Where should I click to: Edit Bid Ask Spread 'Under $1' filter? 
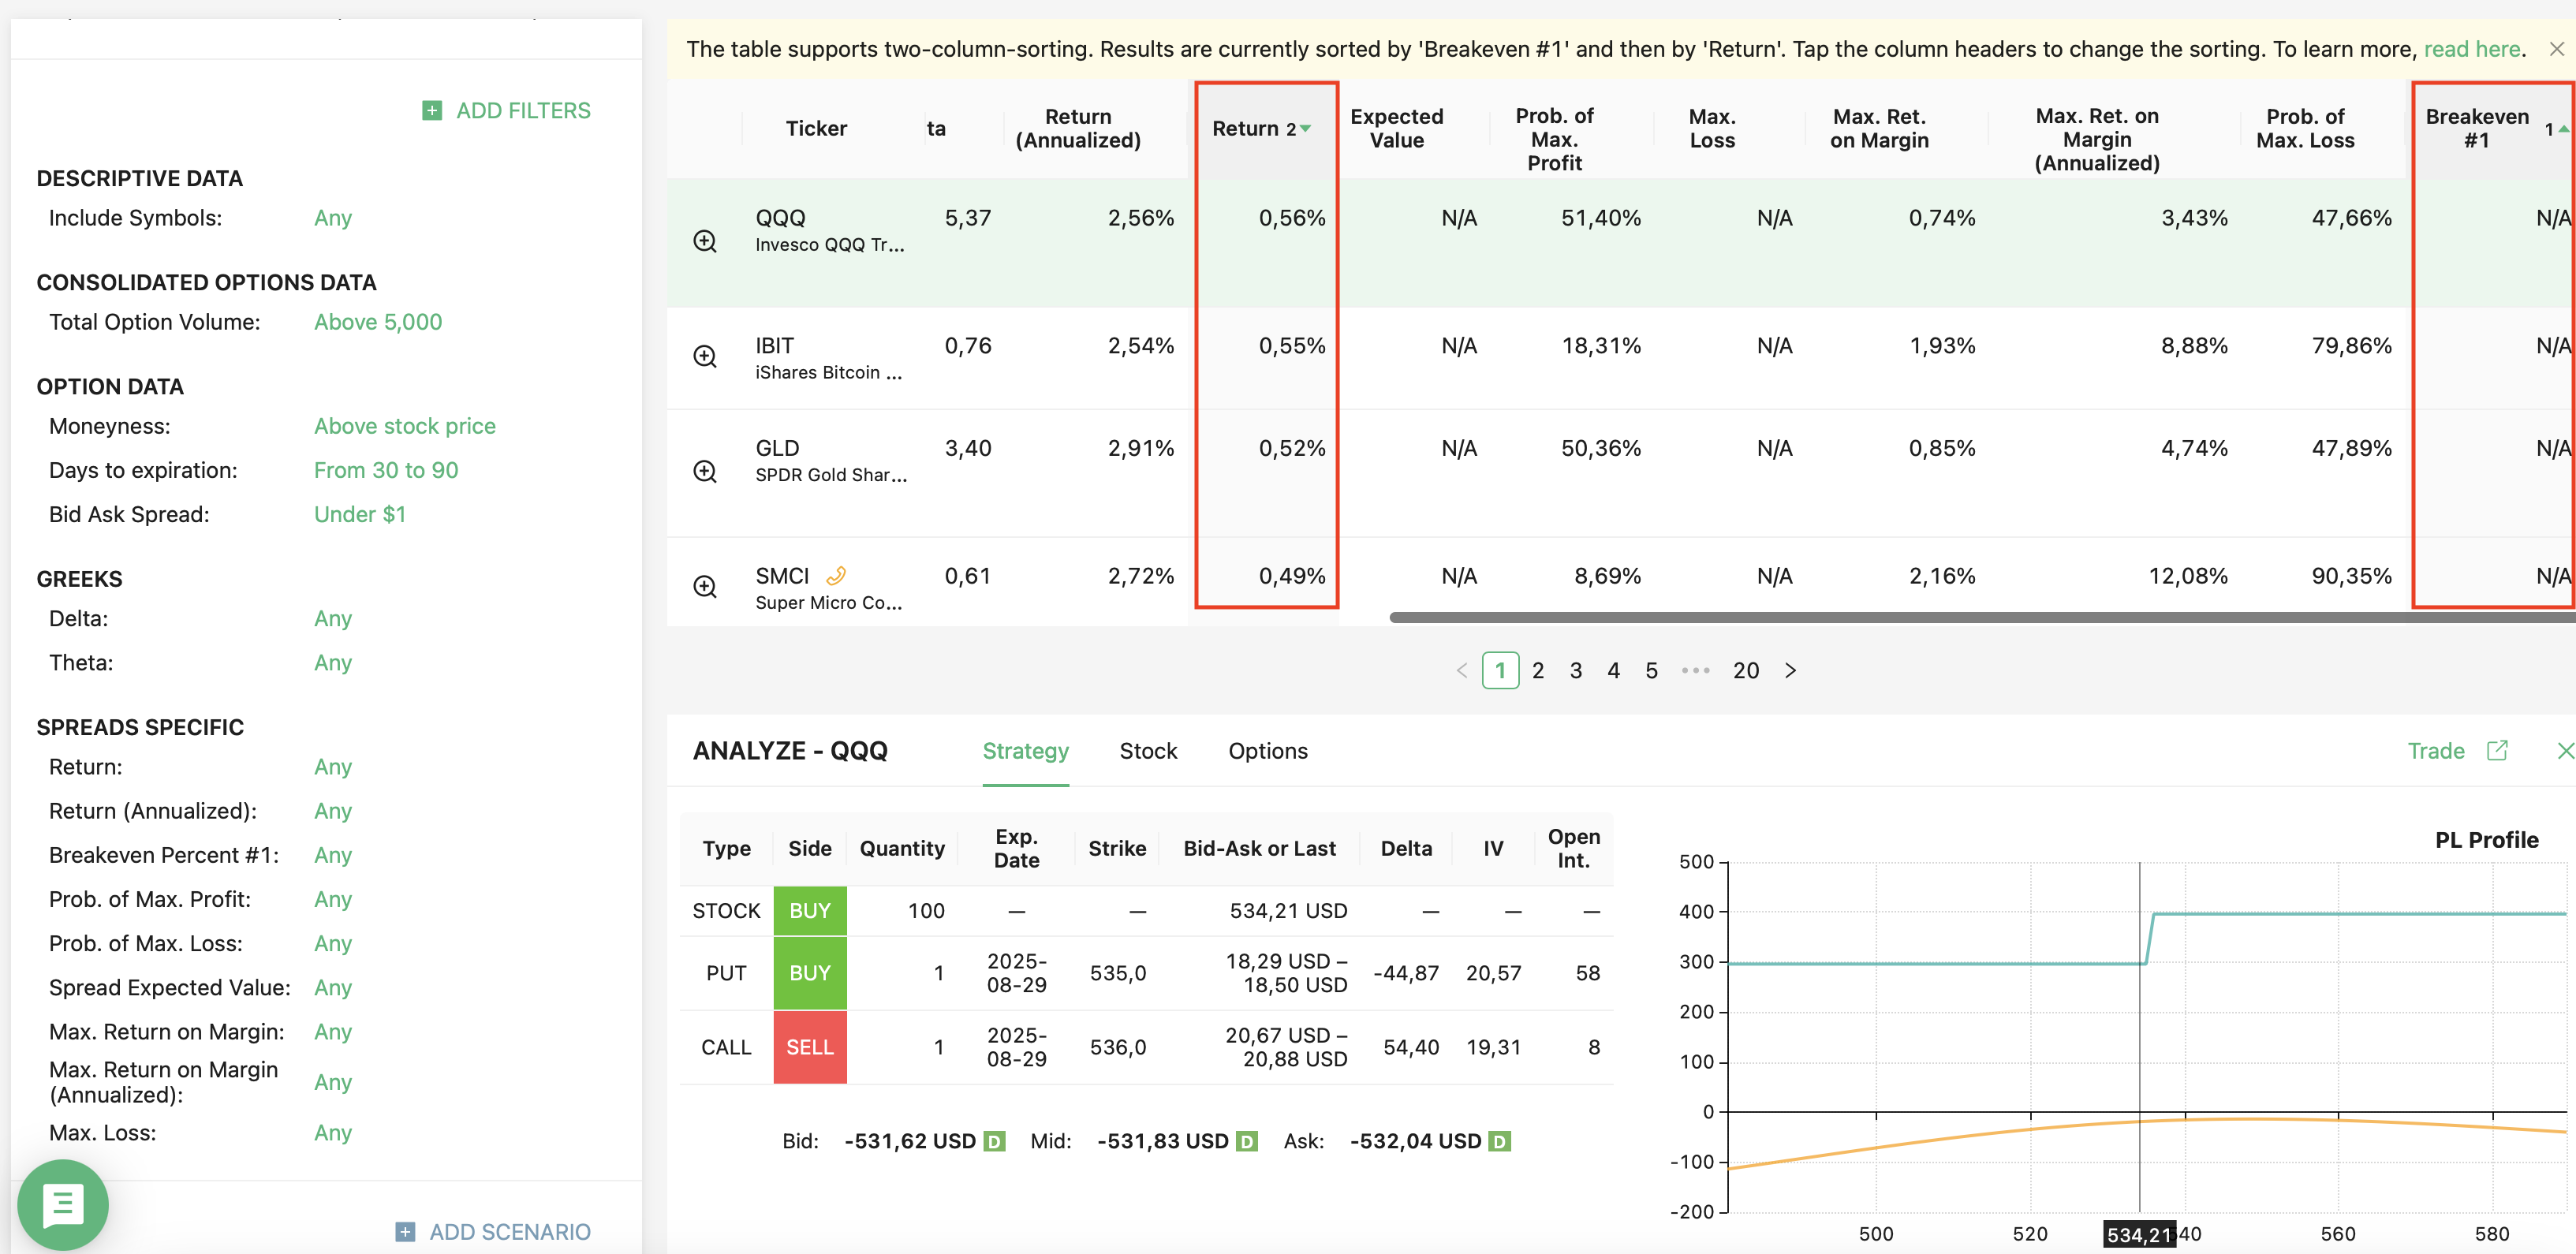pos(360,514)
